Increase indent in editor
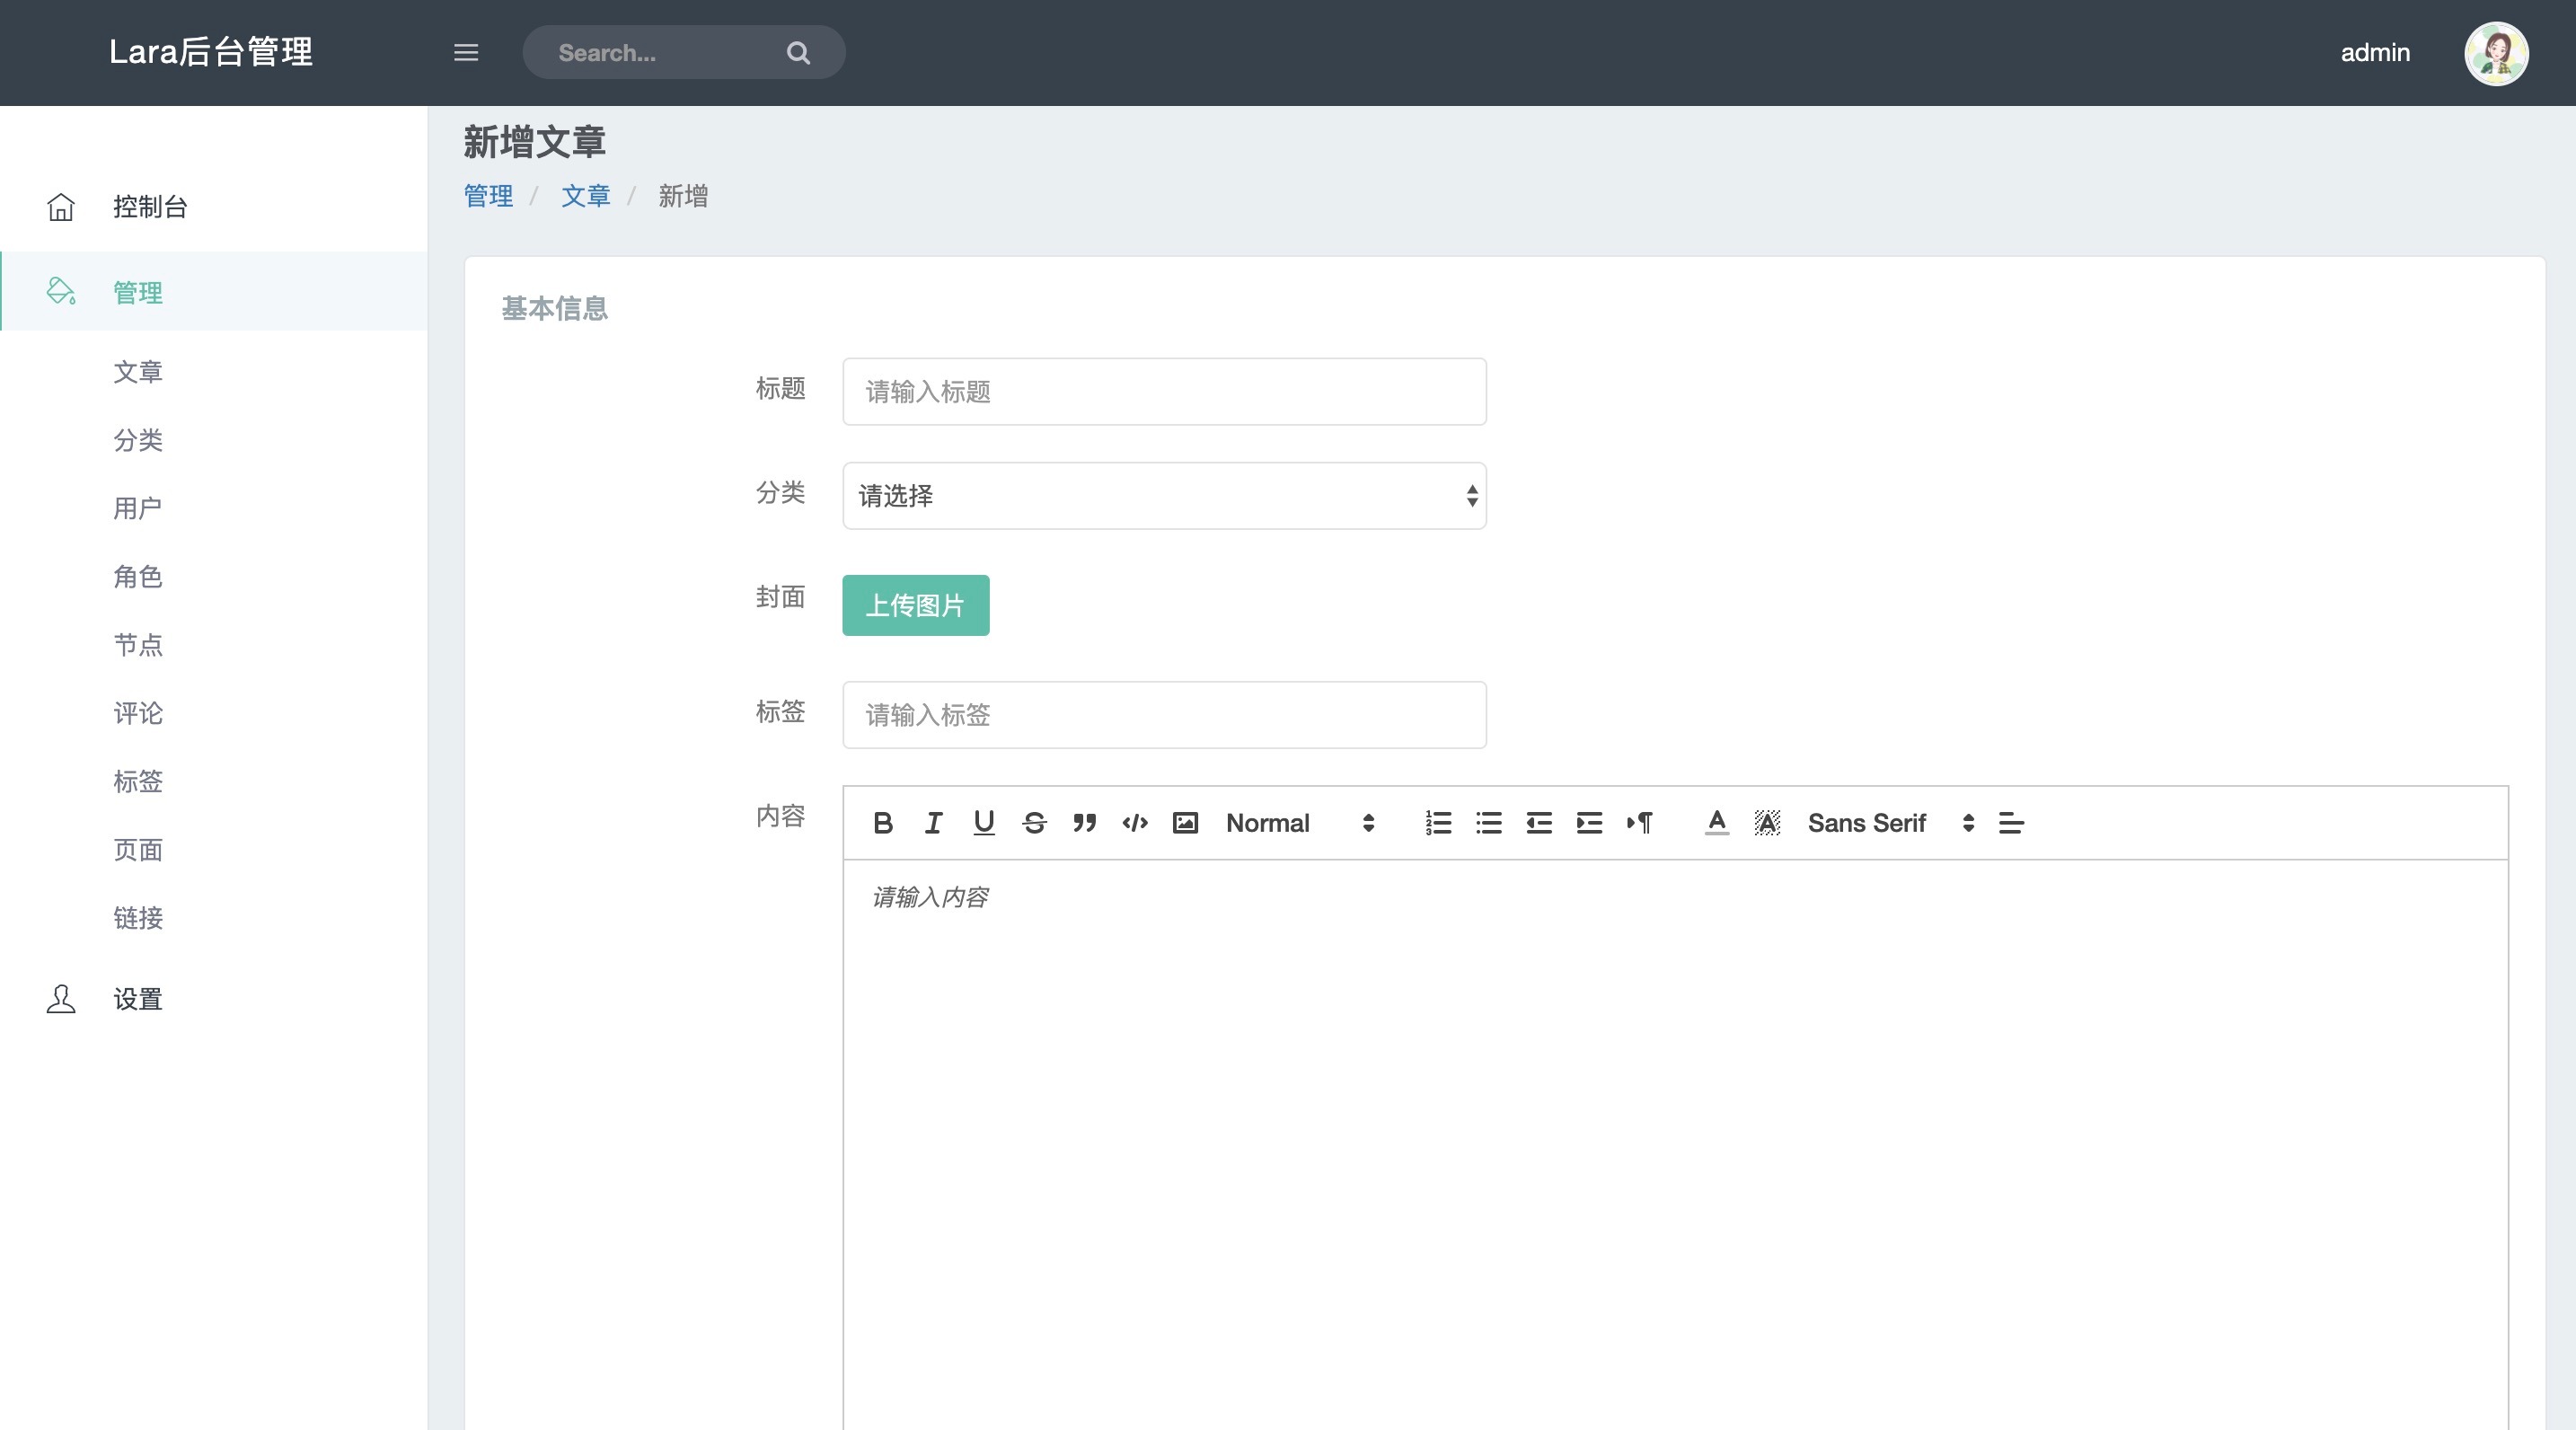The height and width of the screenshot is (1430, 2576). (1589, 823)
